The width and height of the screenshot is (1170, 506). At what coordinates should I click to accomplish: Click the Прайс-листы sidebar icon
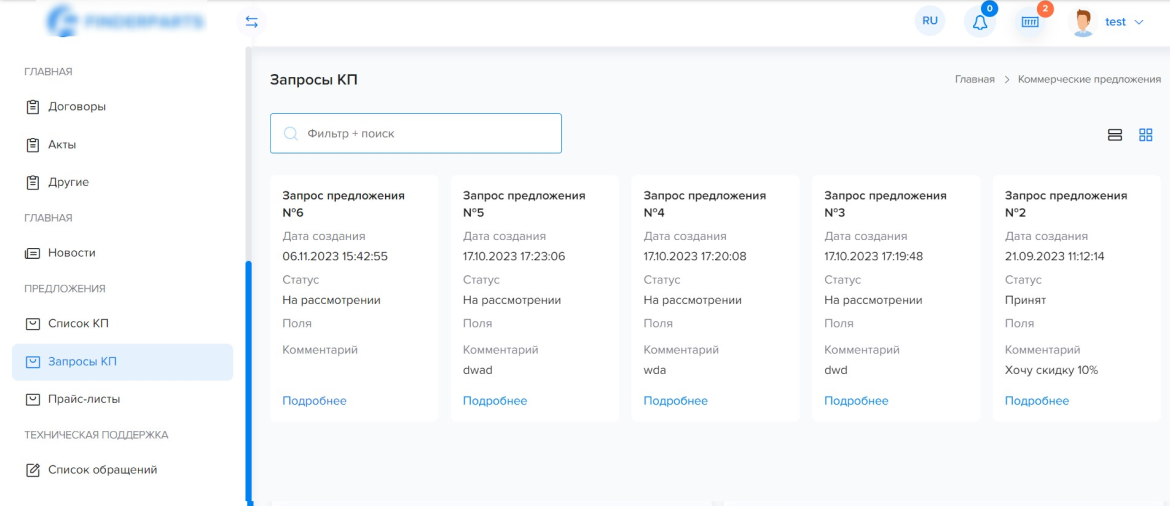click(32, 399)
